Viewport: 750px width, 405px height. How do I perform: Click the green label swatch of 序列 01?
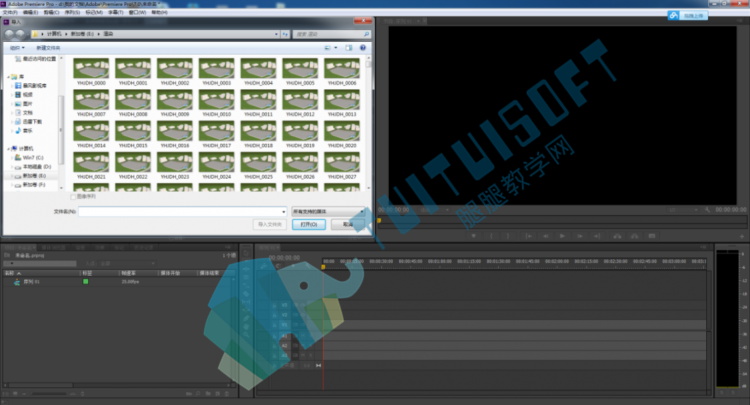click(x=86, y=282)
